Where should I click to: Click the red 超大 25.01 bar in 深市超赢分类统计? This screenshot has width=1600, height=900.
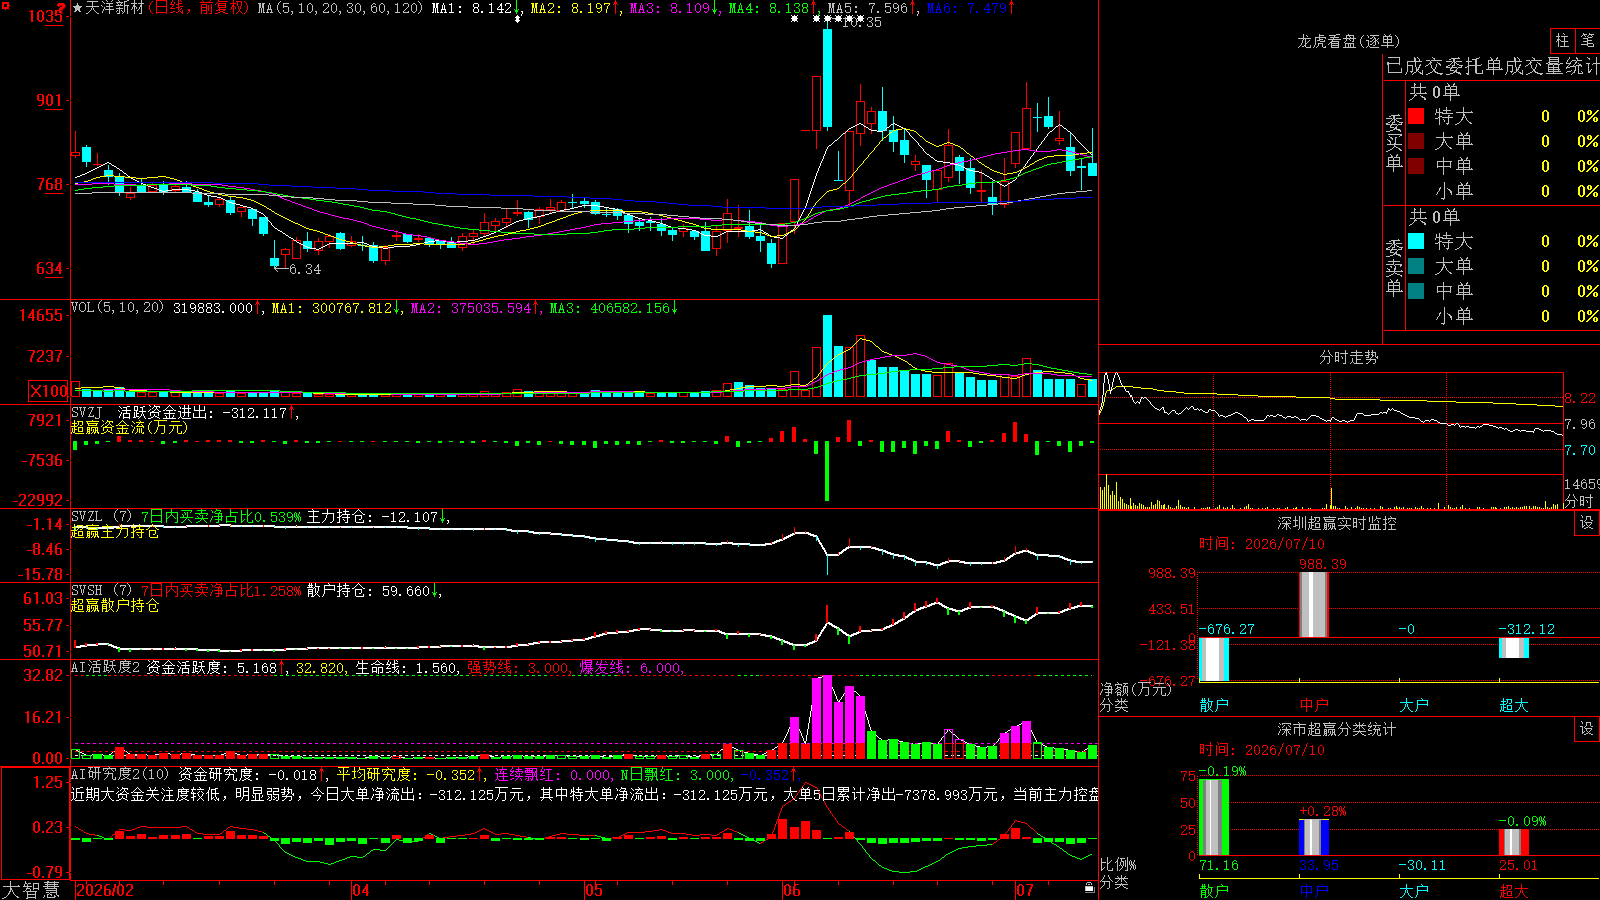tap(1514, 842)
